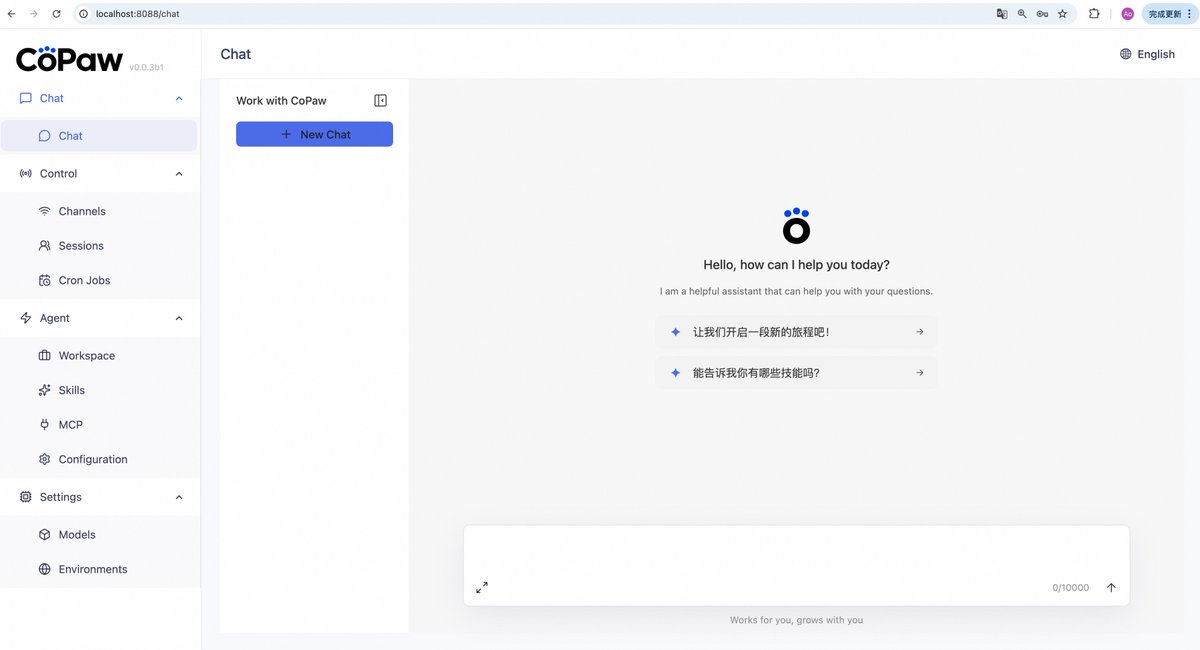The width and height of the screenshot is (1200, 650).
Task: Open Models under Settings
Action: 75,534
